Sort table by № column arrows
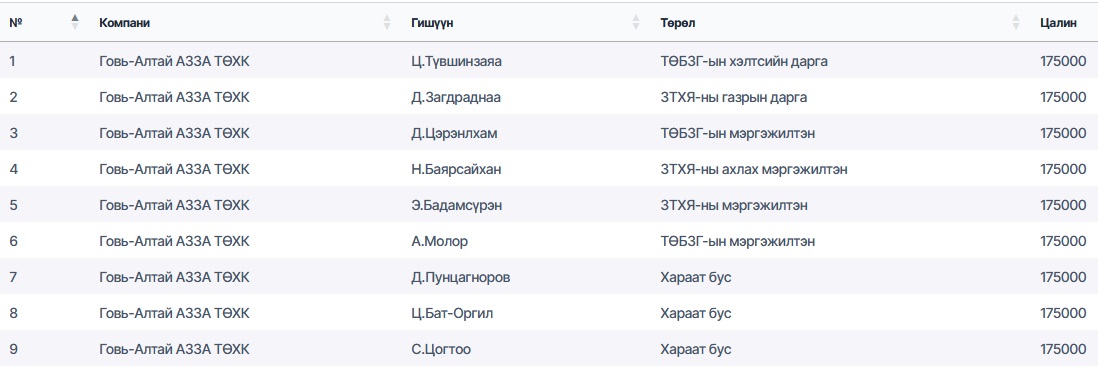This screenshot has height=374, width=1098. [76, 22]
